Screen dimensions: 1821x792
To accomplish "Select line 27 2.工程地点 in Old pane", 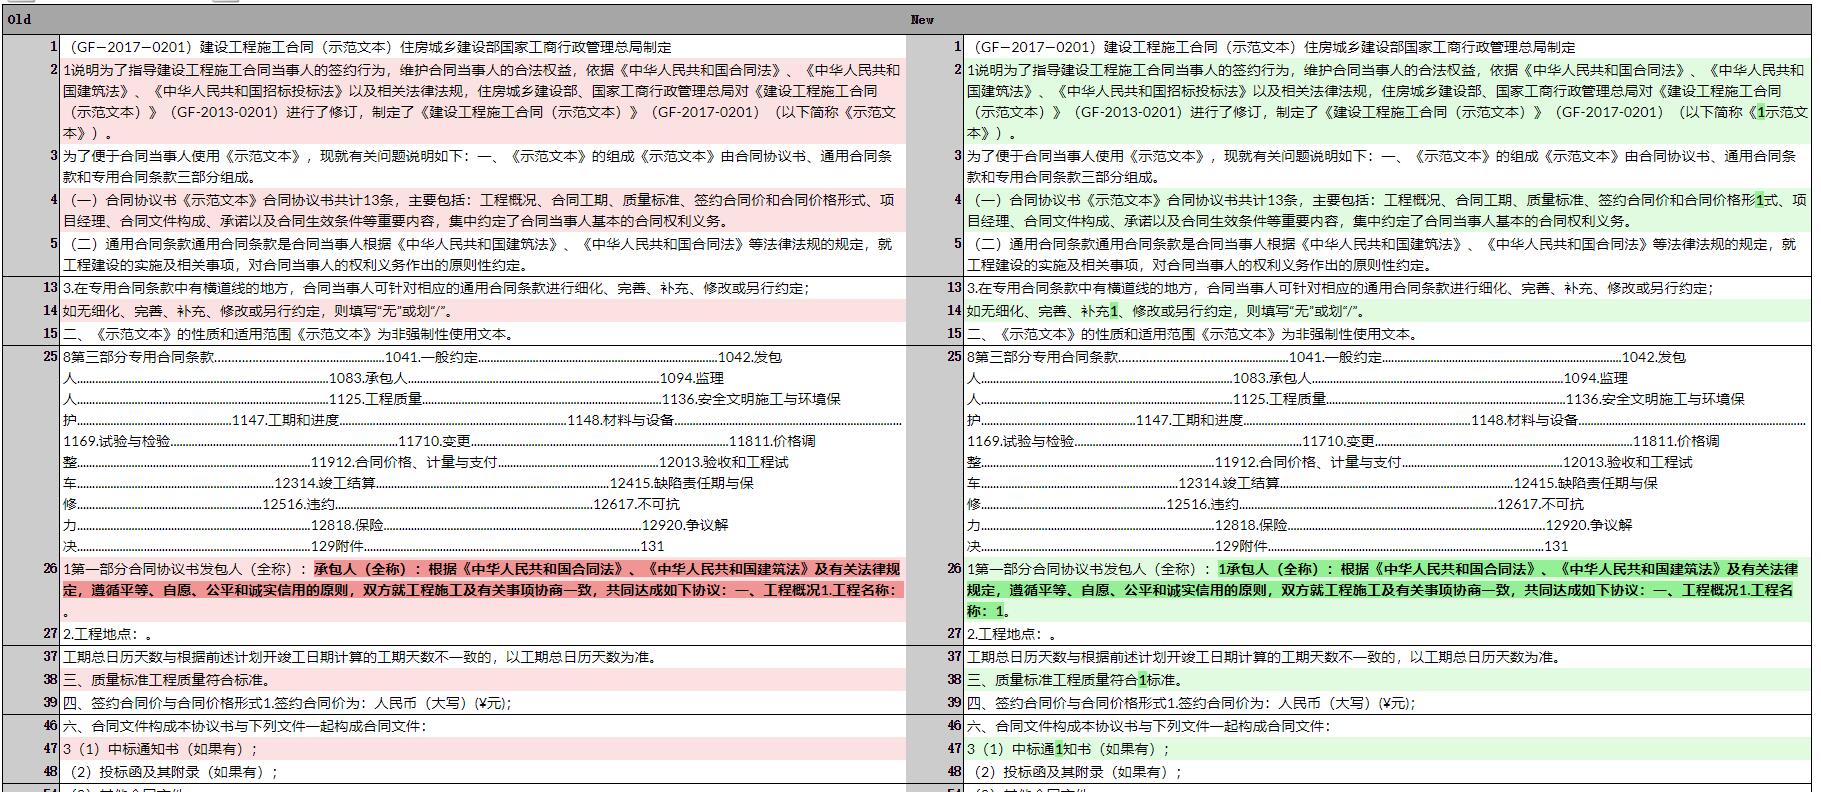I will [483, 634].
